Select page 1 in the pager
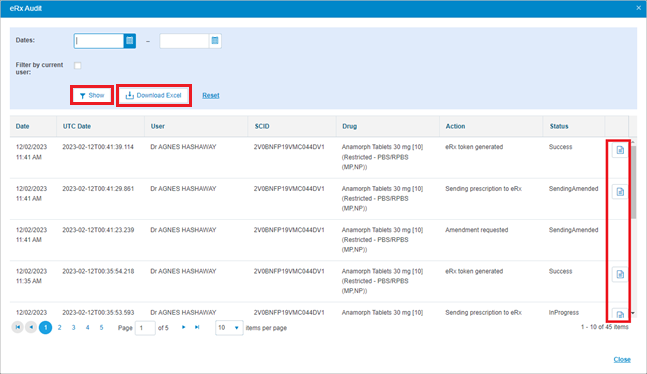 [45, 327]
